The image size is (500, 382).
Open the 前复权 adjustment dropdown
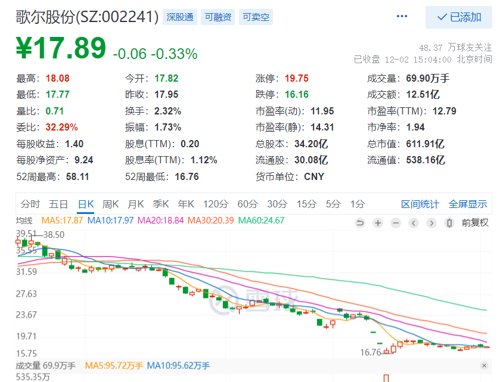point(475,223)
